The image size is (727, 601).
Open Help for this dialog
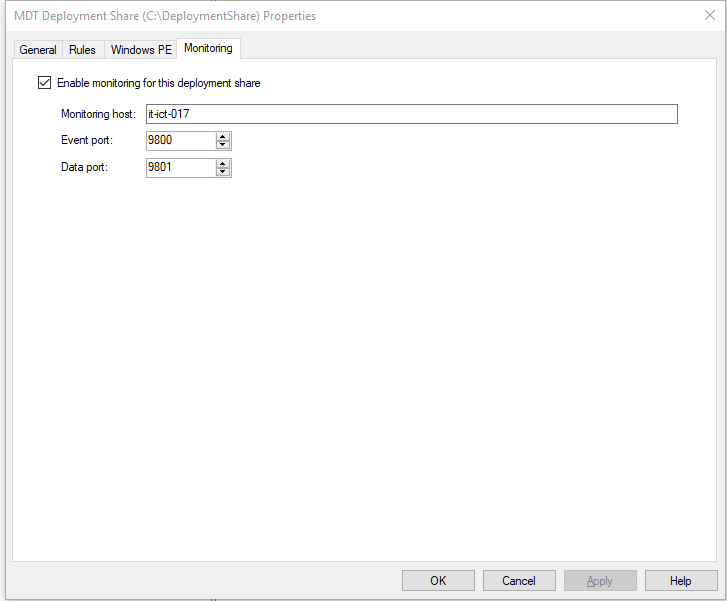(x=681, y=581)
